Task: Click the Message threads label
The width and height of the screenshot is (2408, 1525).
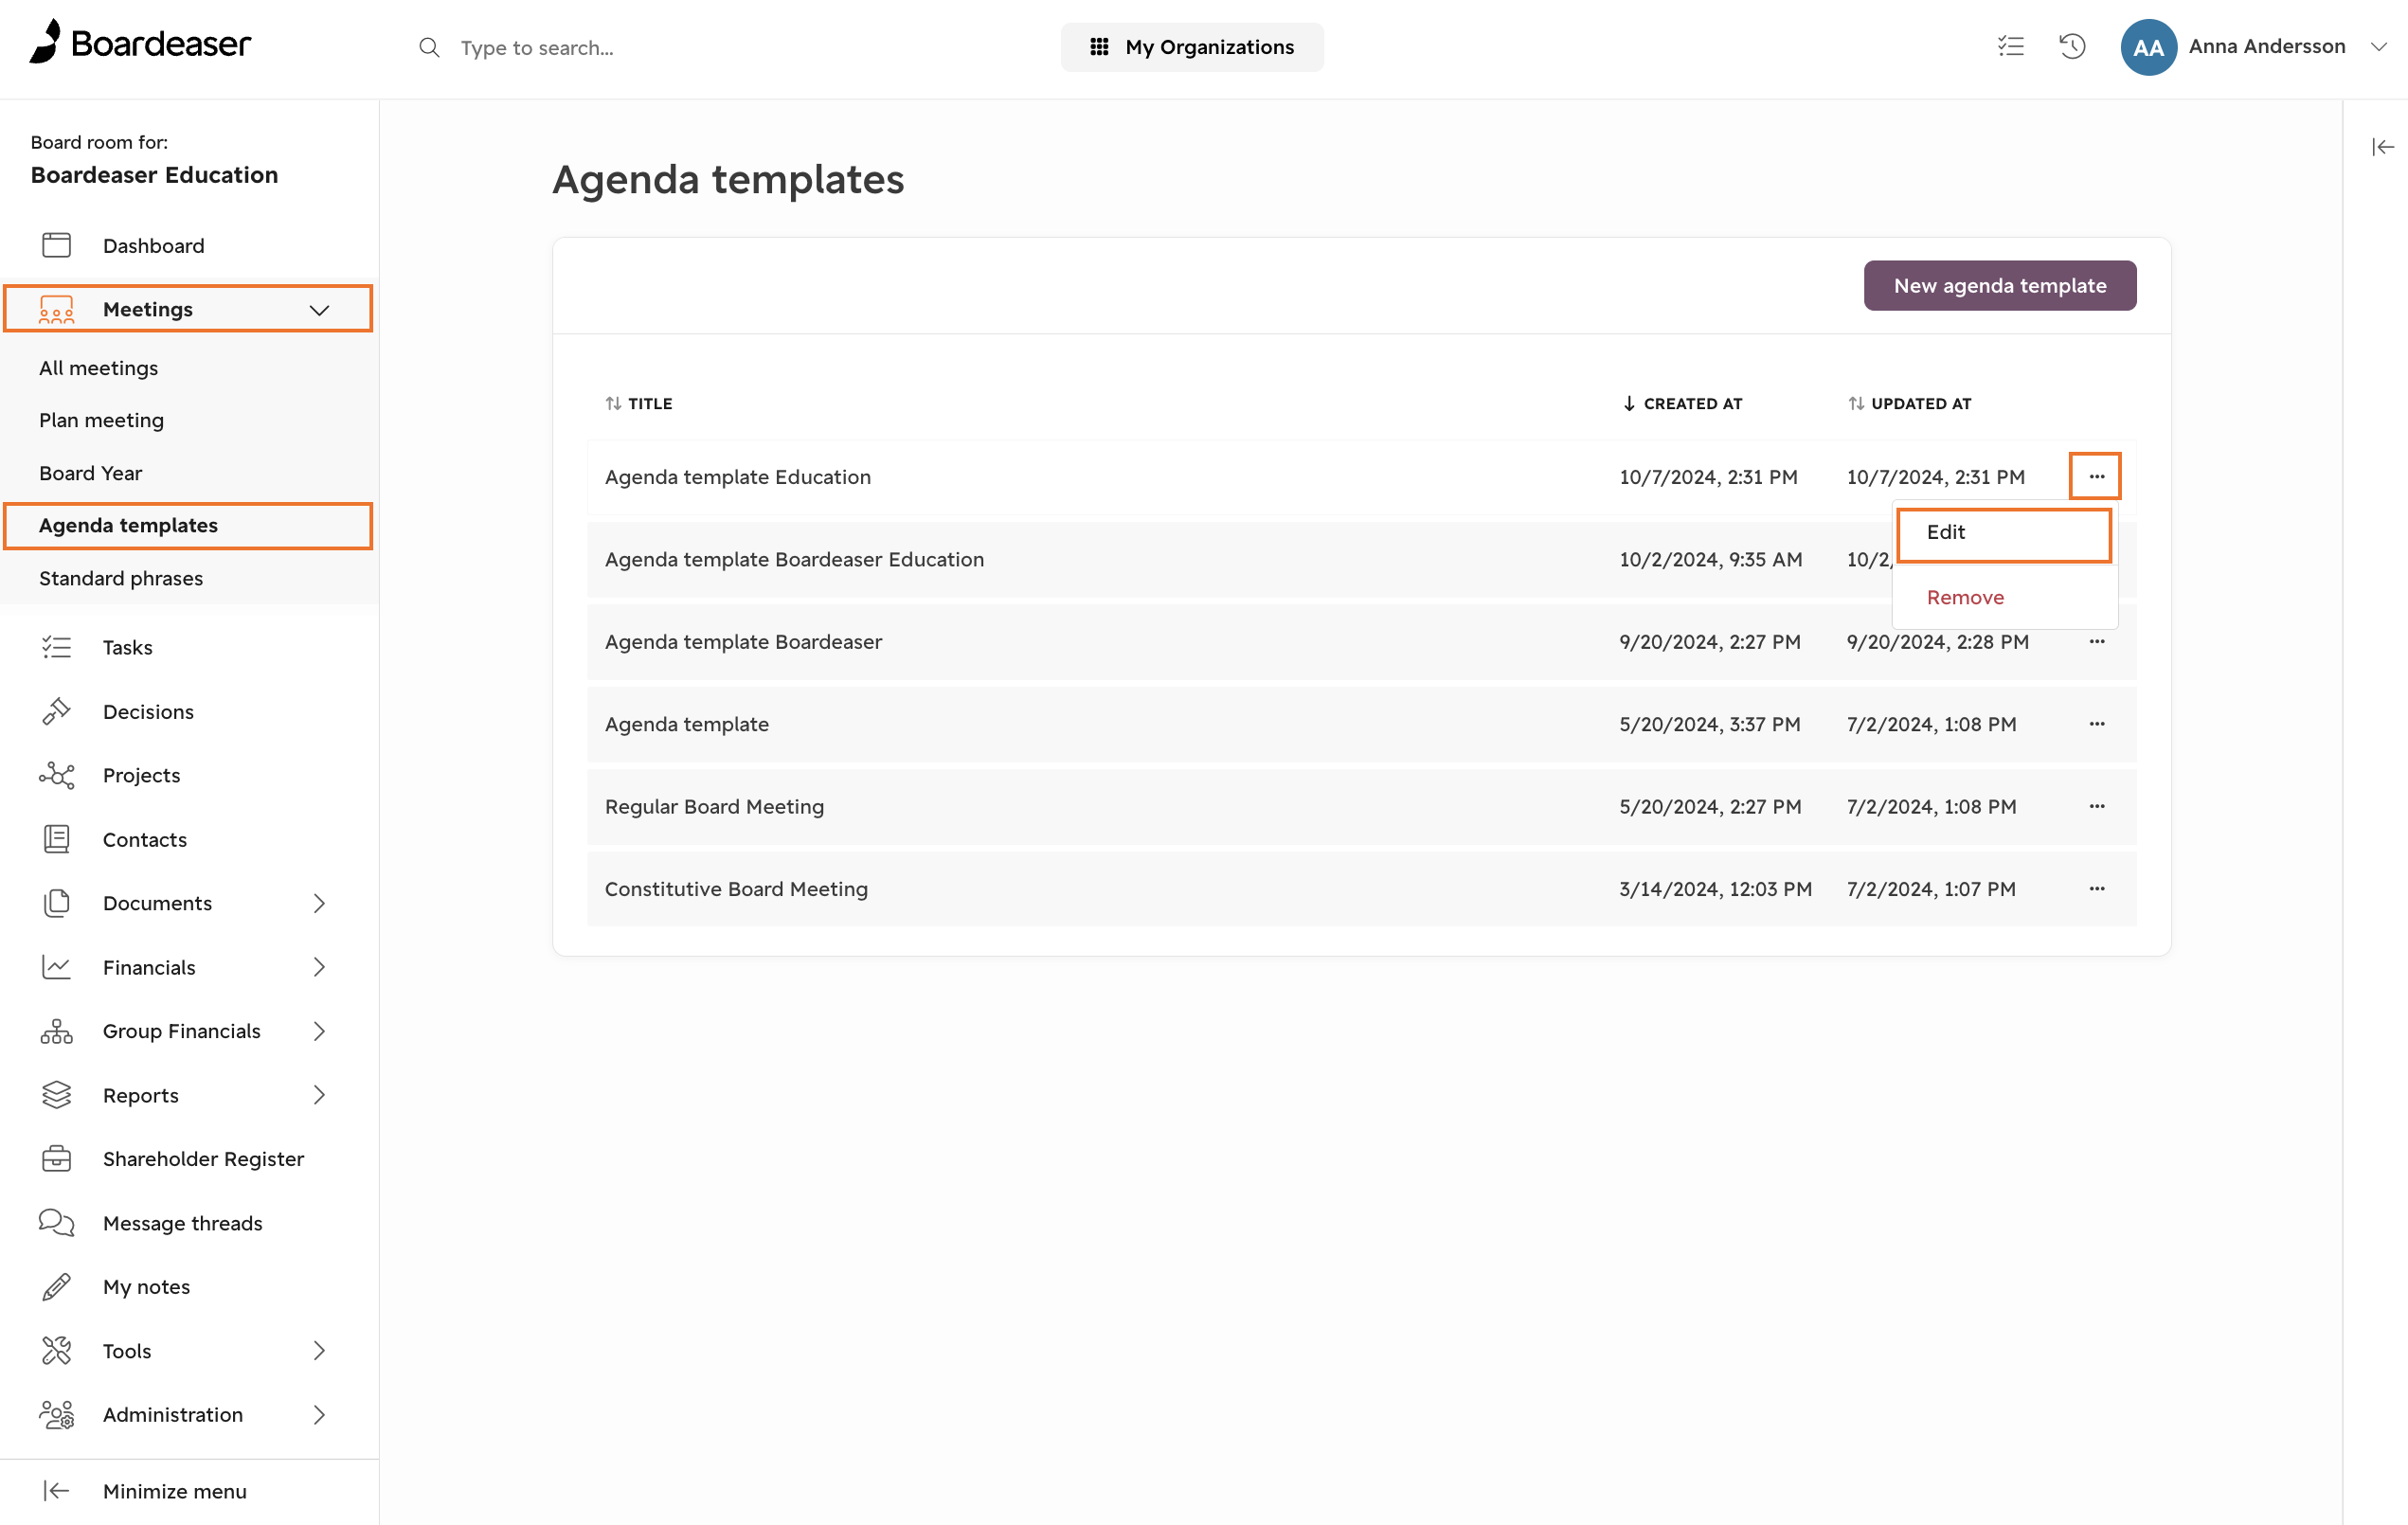Action: [x=182, y=1223]
